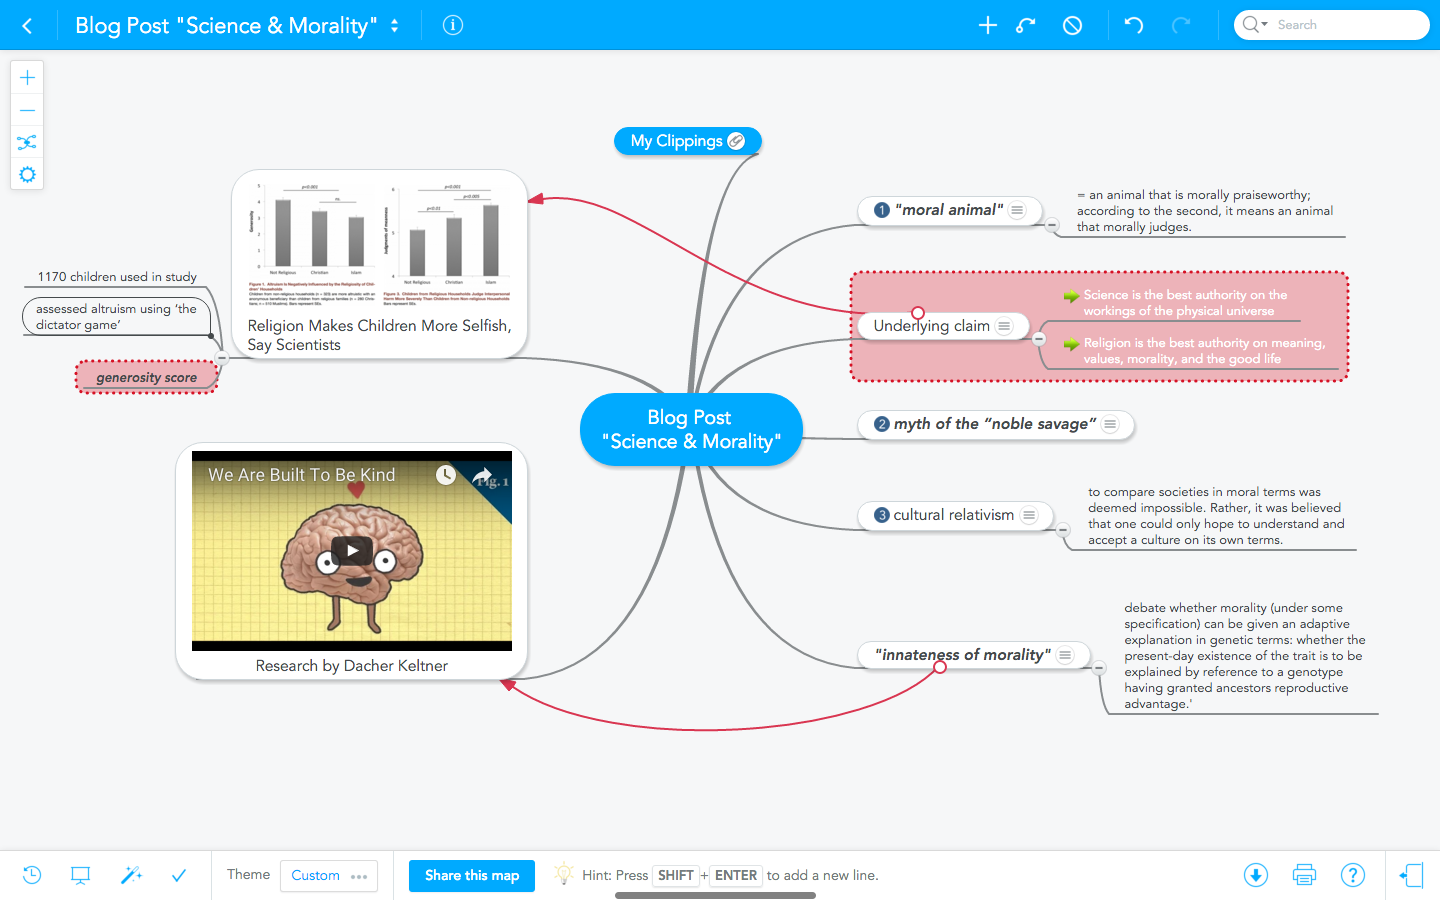Collapse the Religion Makes Children branch
Viewport: 1440px width, 900px height.
point(222,357)
